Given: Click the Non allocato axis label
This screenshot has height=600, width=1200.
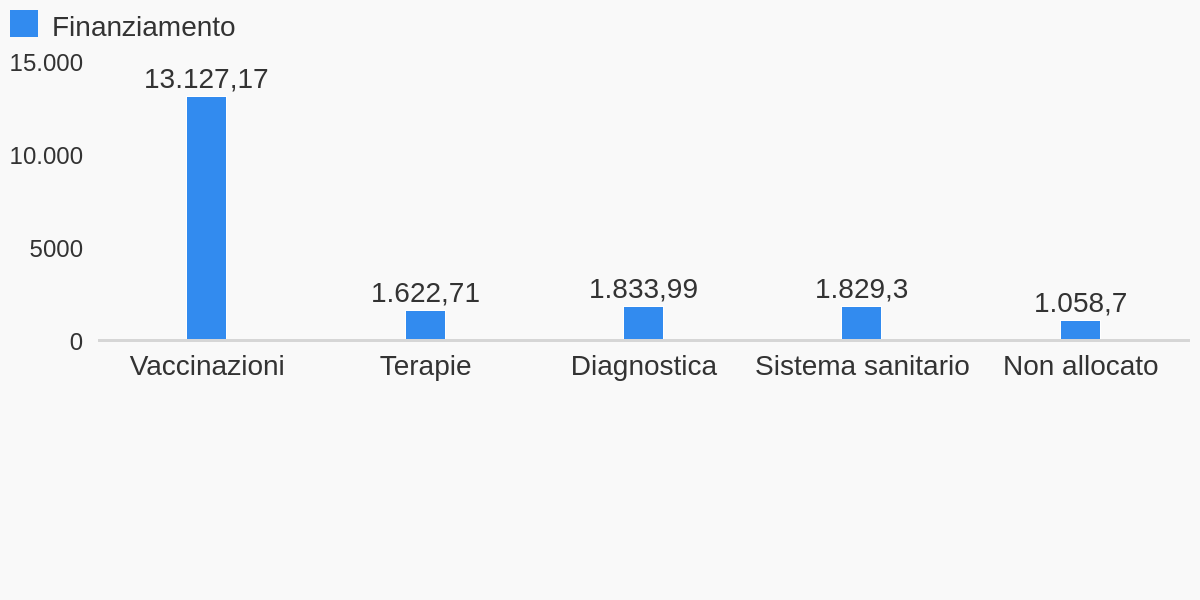Looking at the screenshot, I should [1080, 366].
